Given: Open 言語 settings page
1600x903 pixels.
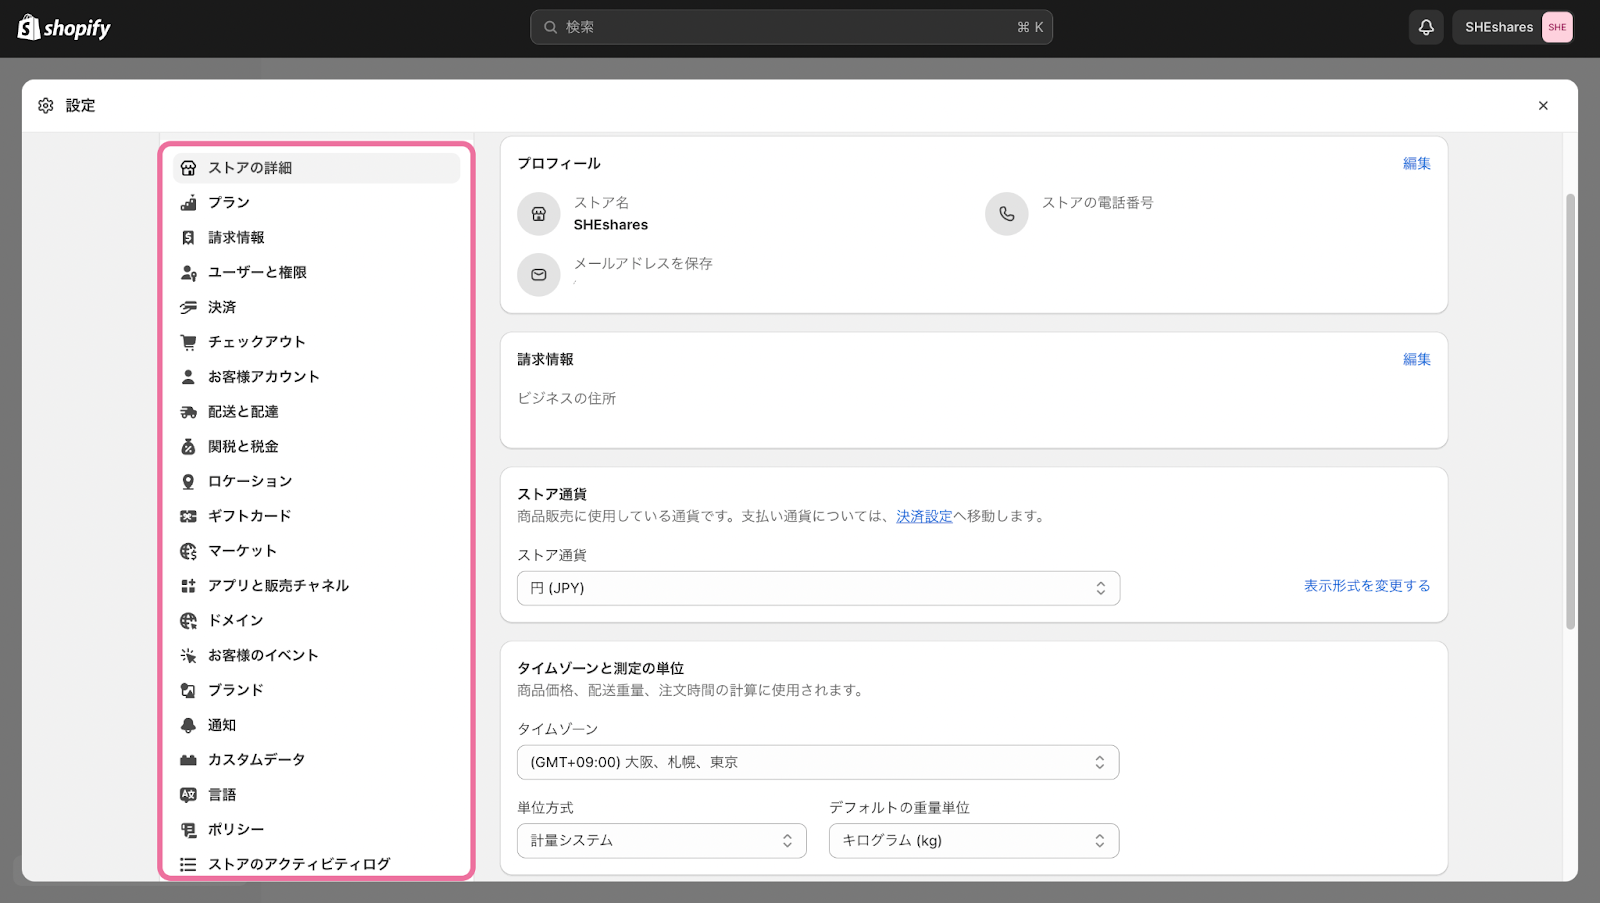Looking at the screenshot, I should tap(316, 795).
